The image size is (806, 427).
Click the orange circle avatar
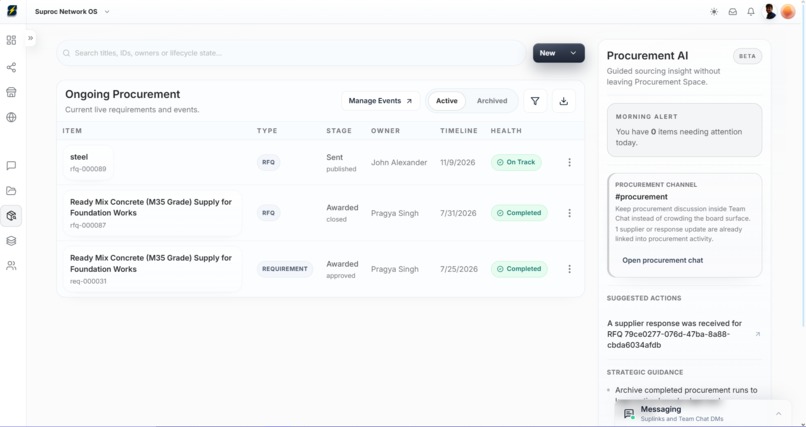click(x=788, y=11)
